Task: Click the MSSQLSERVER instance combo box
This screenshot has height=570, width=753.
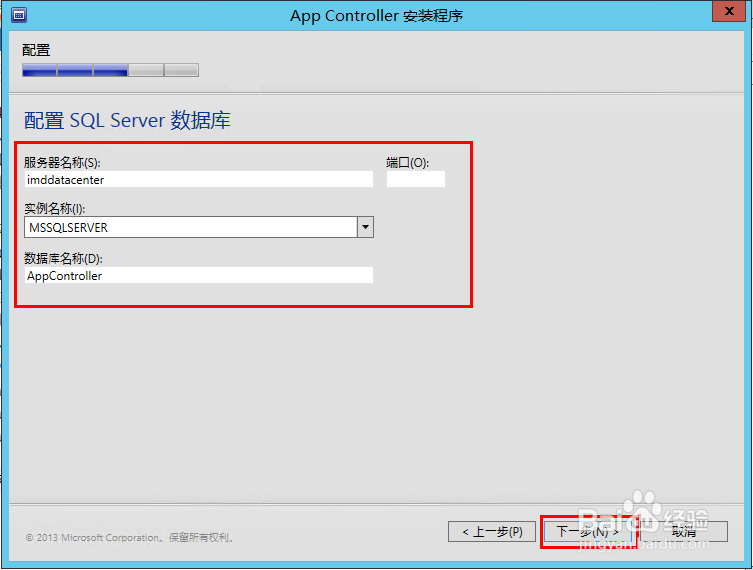Action: (199, 227)
